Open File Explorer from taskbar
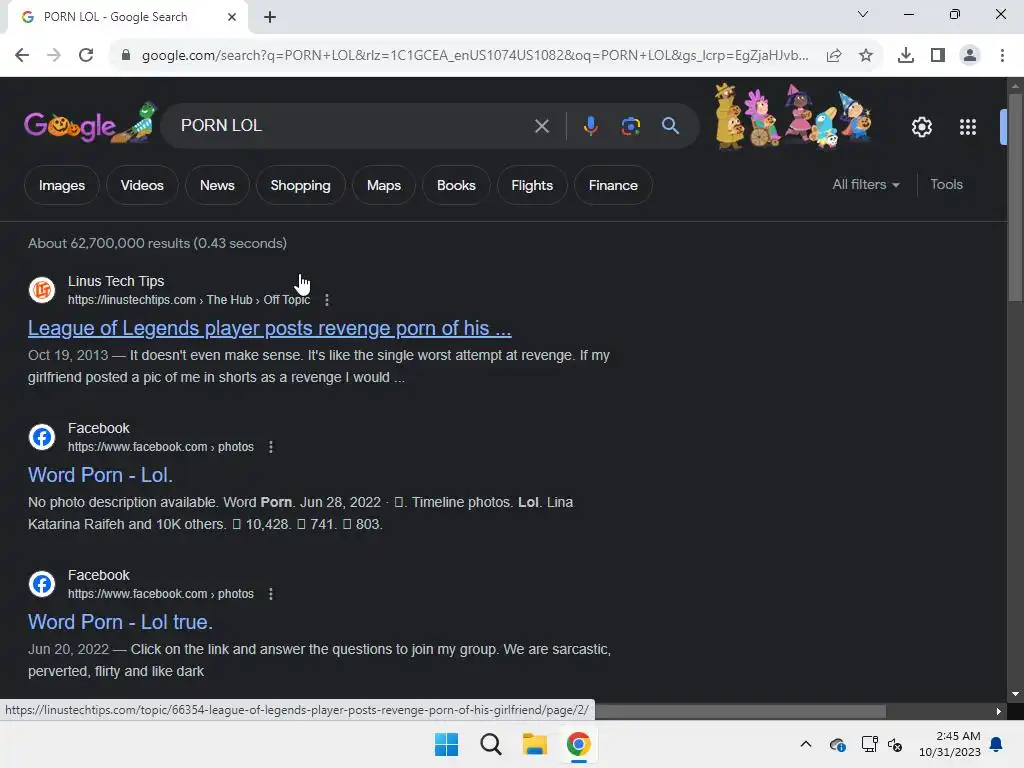Image resolution: width=1024 pixels, height=768 pixels. click(x=535, y=744)
